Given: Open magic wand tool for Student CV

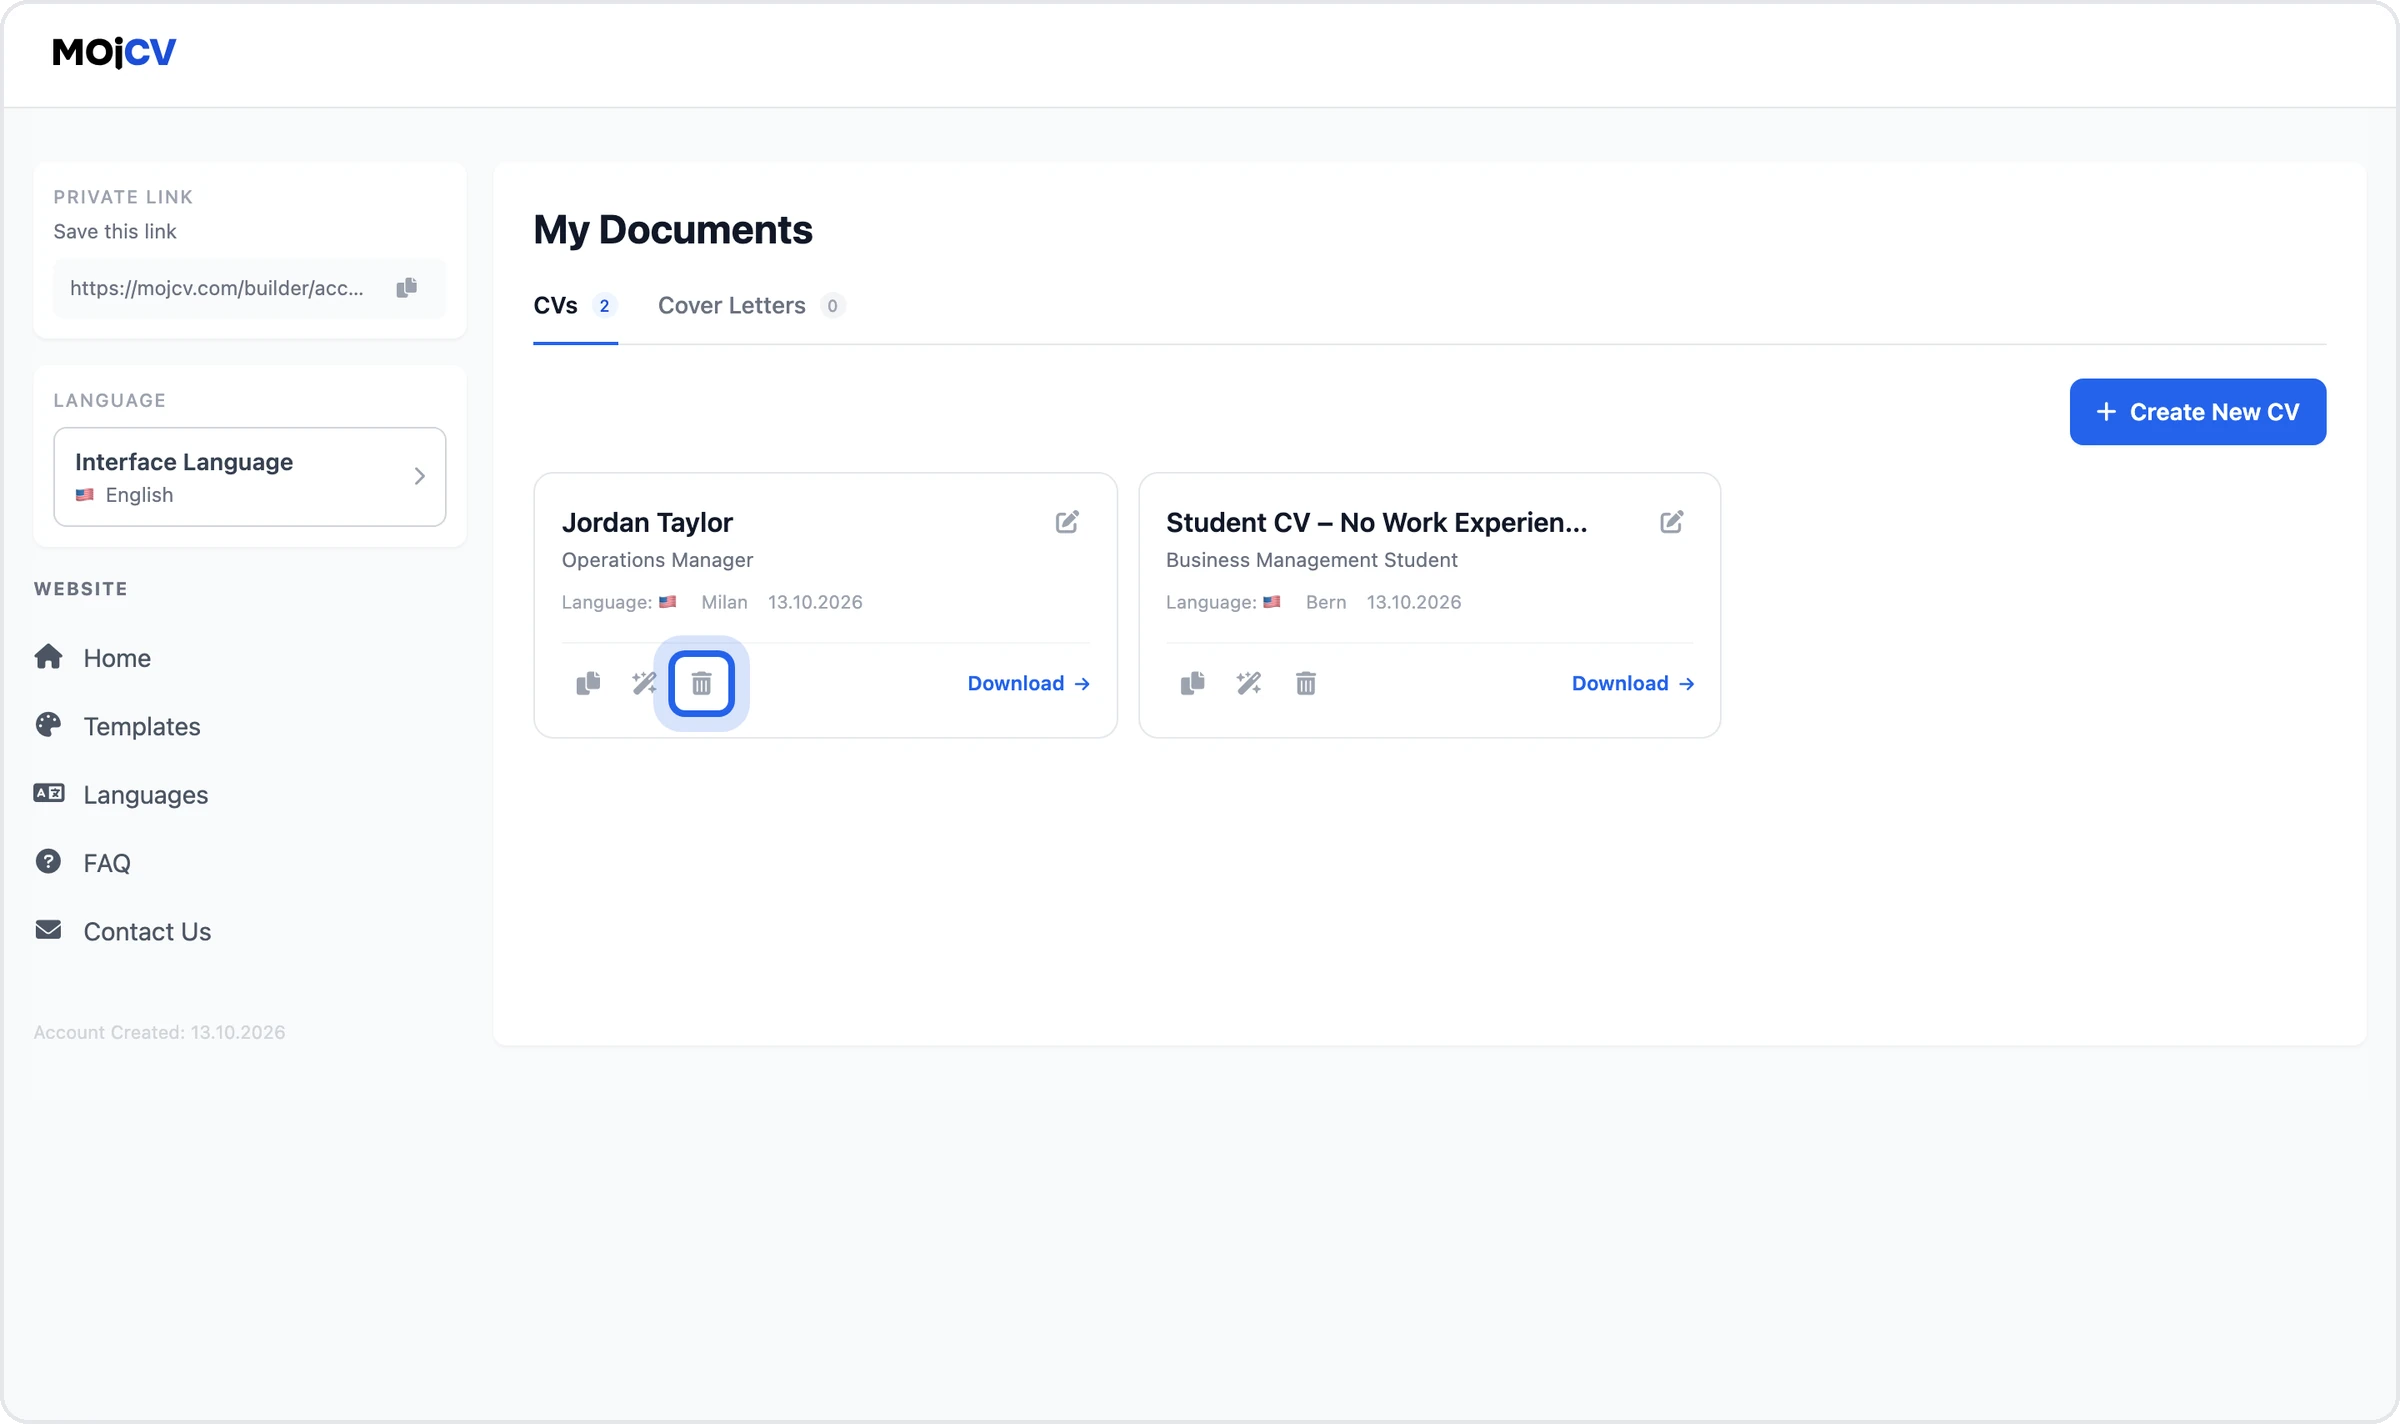Looking at the screenshot, I should [1249, 683].
